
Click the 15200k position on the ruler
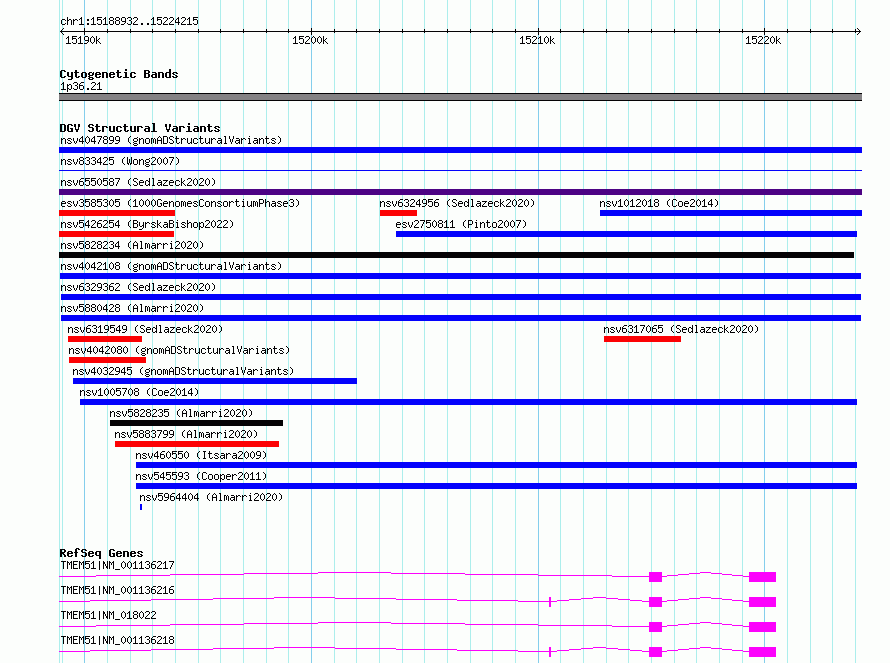310,40
